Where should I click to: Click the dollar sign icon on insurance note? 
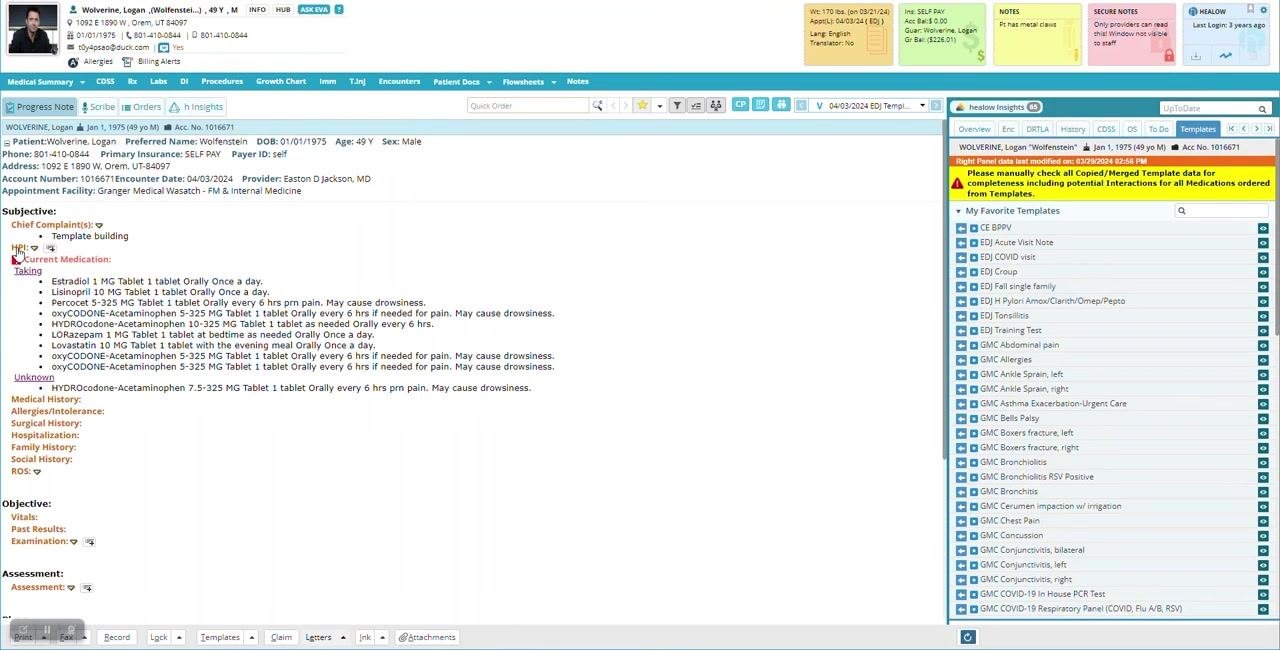pyautogui.click(x=980, y=56)
